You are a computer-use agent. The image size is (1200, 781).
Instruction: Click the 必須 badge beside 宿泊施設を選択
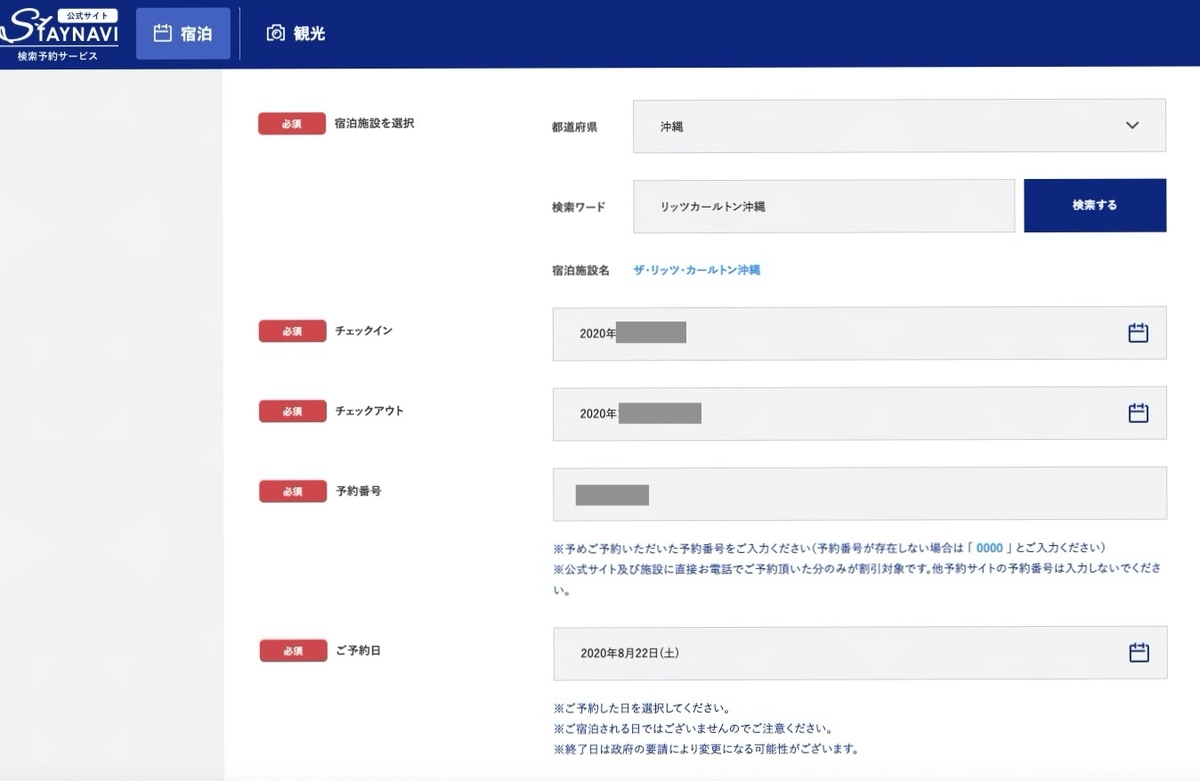[x=292, y=124]
